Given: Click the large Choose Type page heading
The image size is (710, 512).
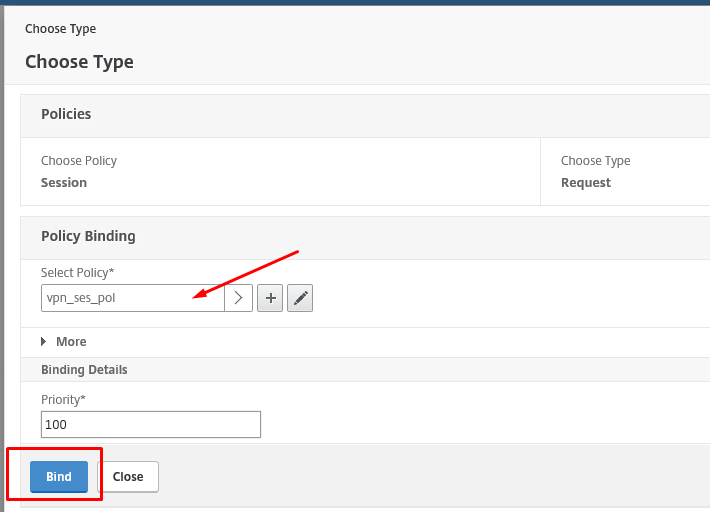Looking at the screenshot, I should pos(79,62).
